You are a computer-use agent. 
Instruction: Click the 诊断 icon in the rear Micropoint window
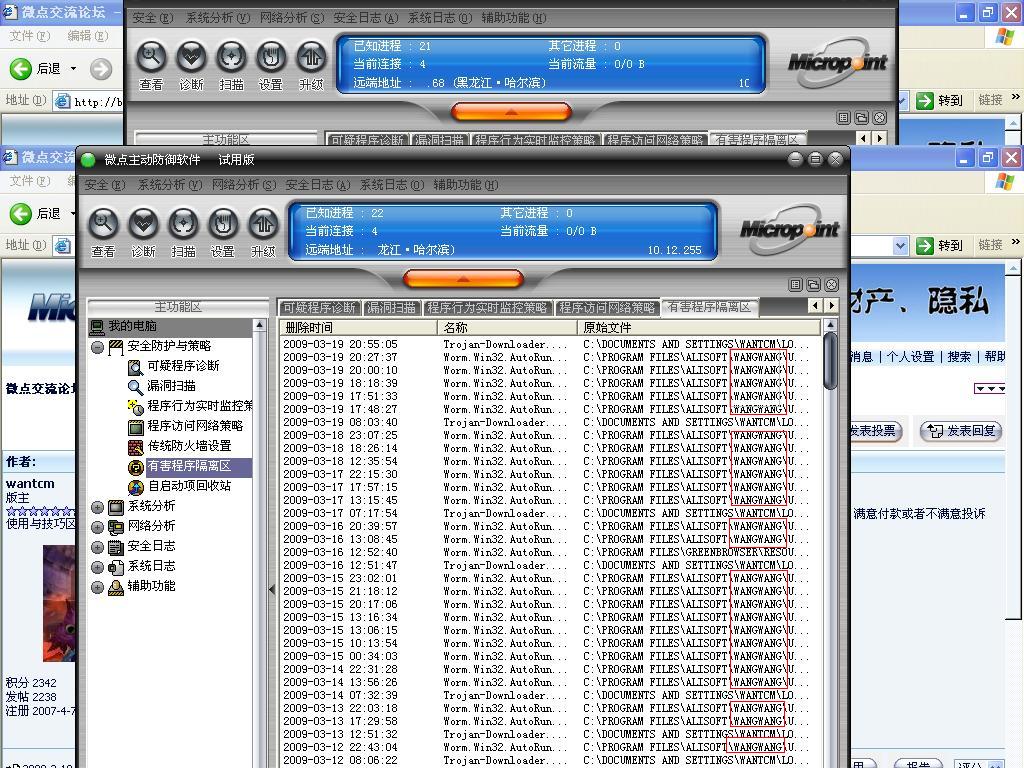[x=191, y=57]
